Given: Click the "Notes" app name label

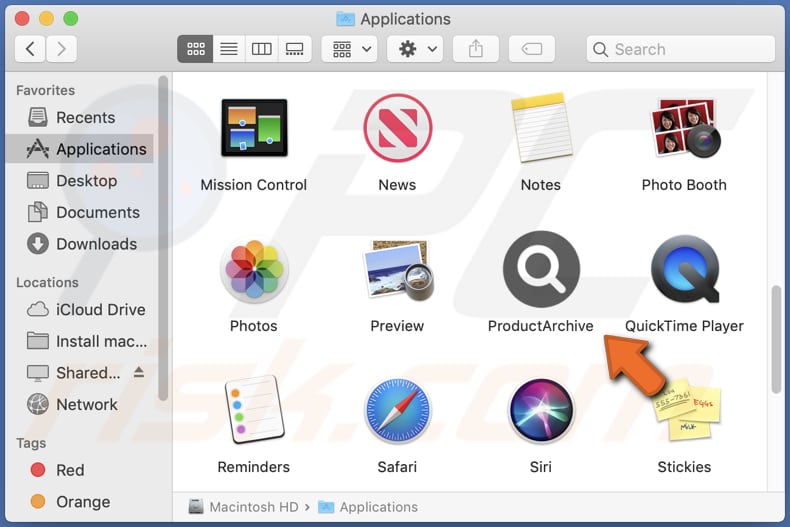Looking at the screenshot, I should click(x=541, y=185).
